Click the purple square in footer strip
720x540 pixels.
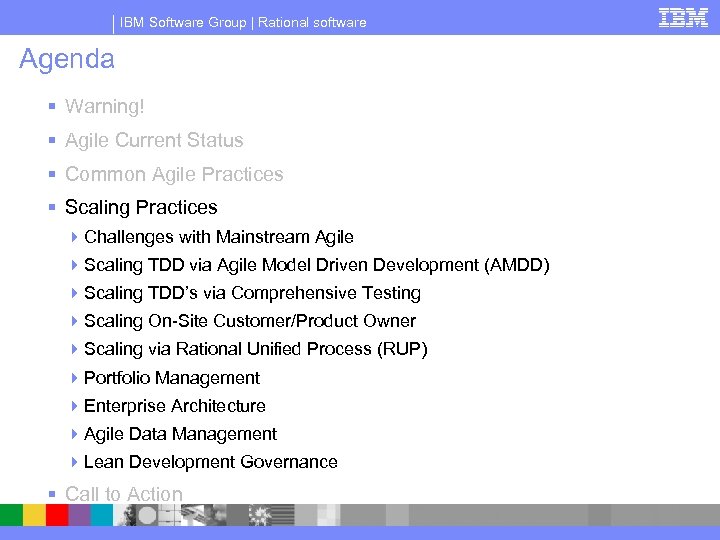coord(79,515)
